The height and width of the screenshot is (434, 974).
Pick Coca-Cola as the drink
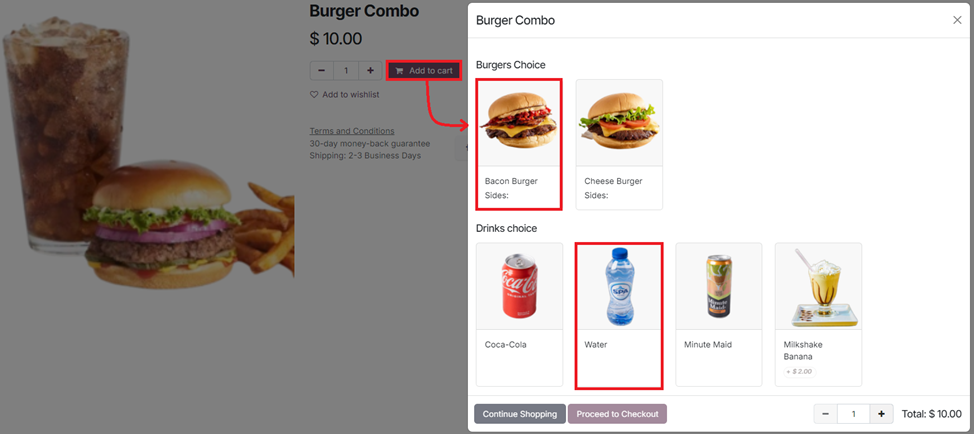click(x=519, y=315)
